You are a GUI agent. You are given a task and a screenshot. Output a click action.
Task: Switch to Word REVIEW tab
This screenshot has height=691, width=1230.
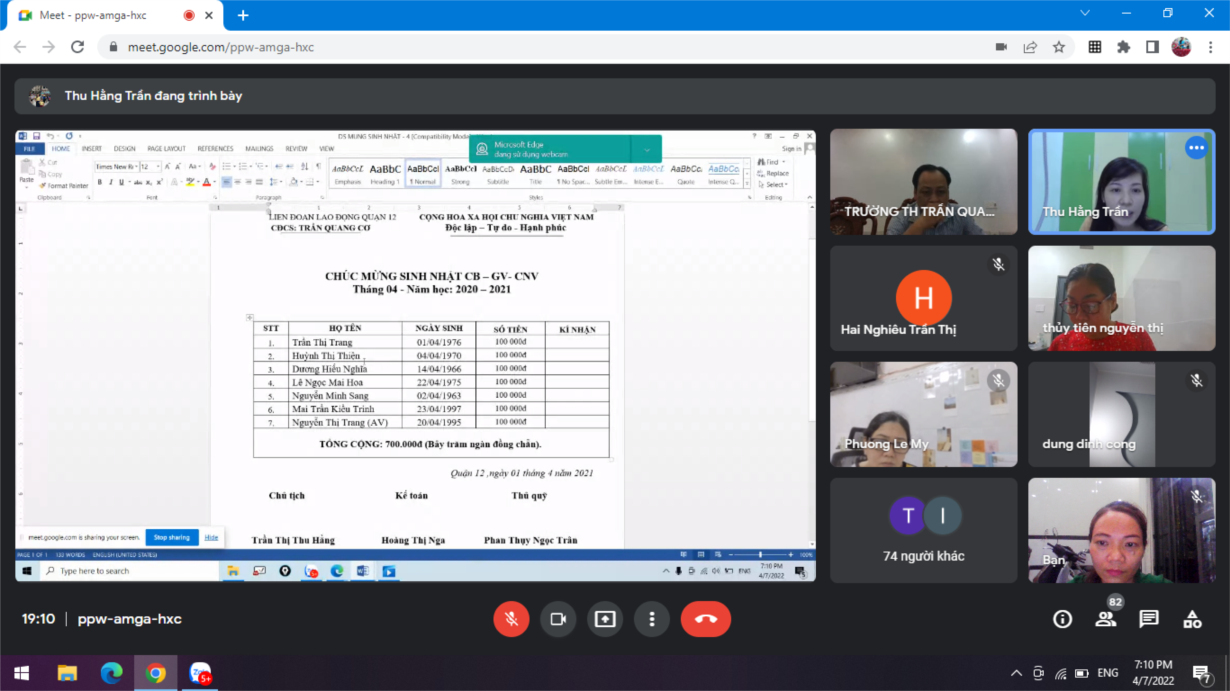(296, 149)
